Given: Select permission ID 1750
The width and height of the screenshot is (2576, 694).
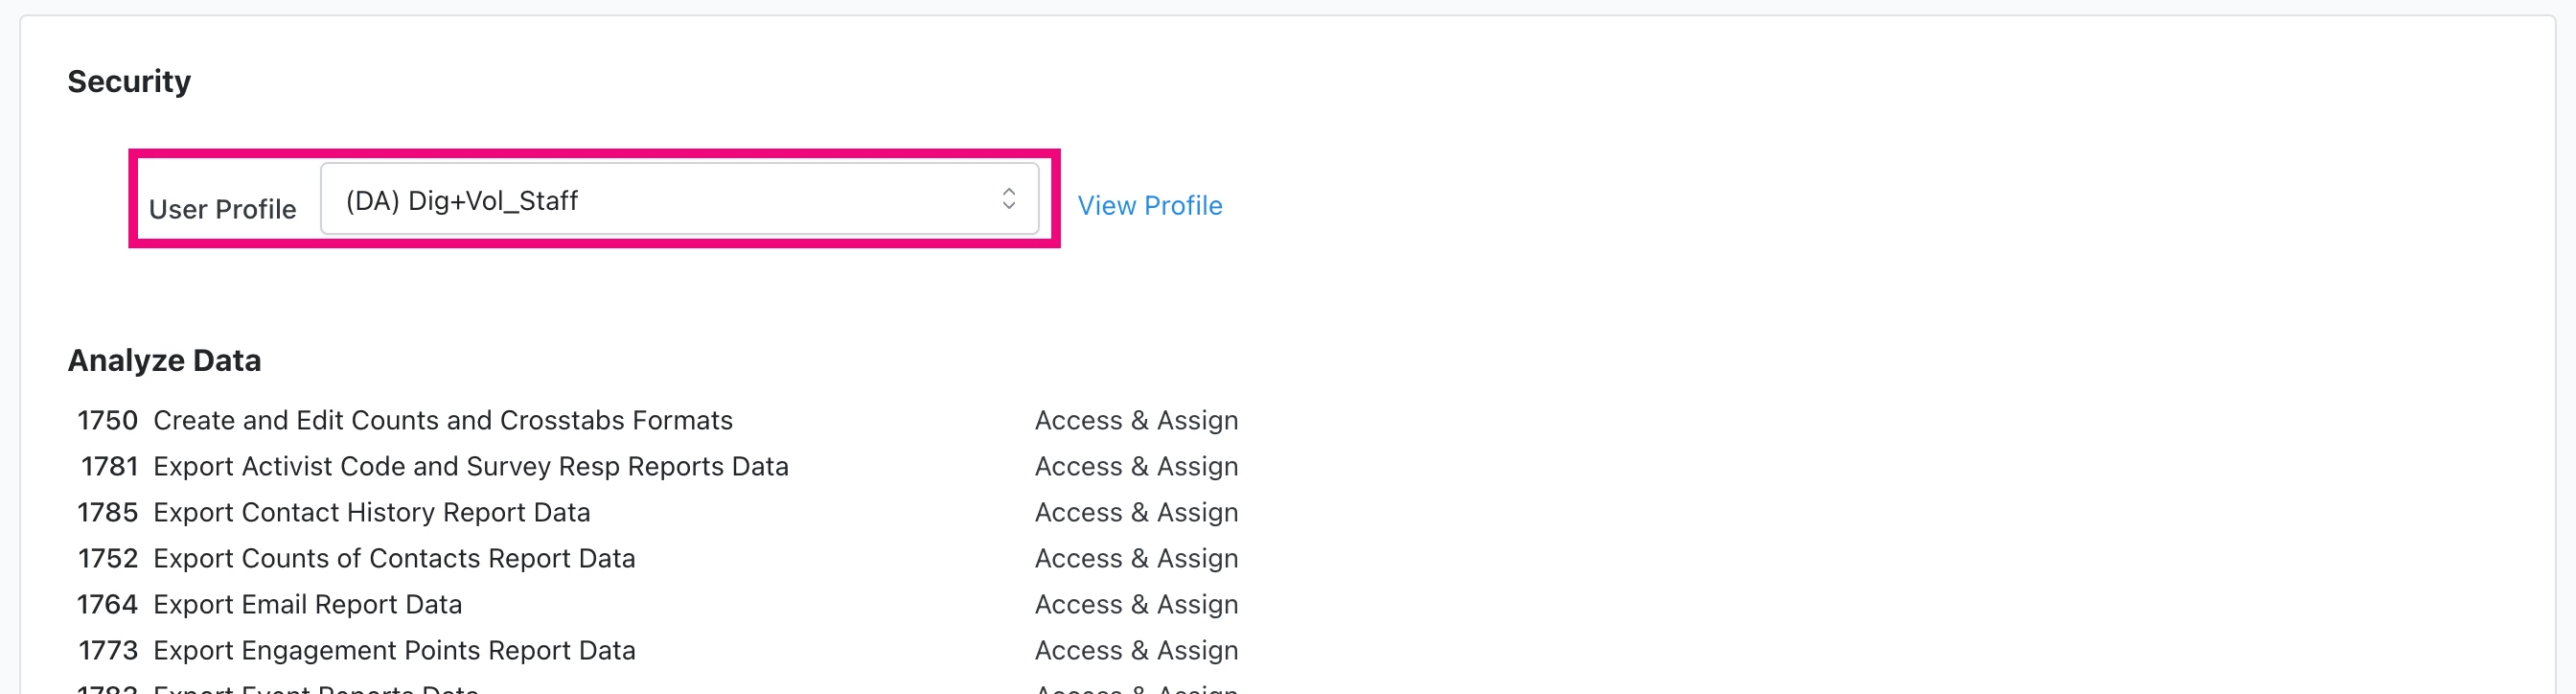Looking at the screenshot, I should point(108,420).
